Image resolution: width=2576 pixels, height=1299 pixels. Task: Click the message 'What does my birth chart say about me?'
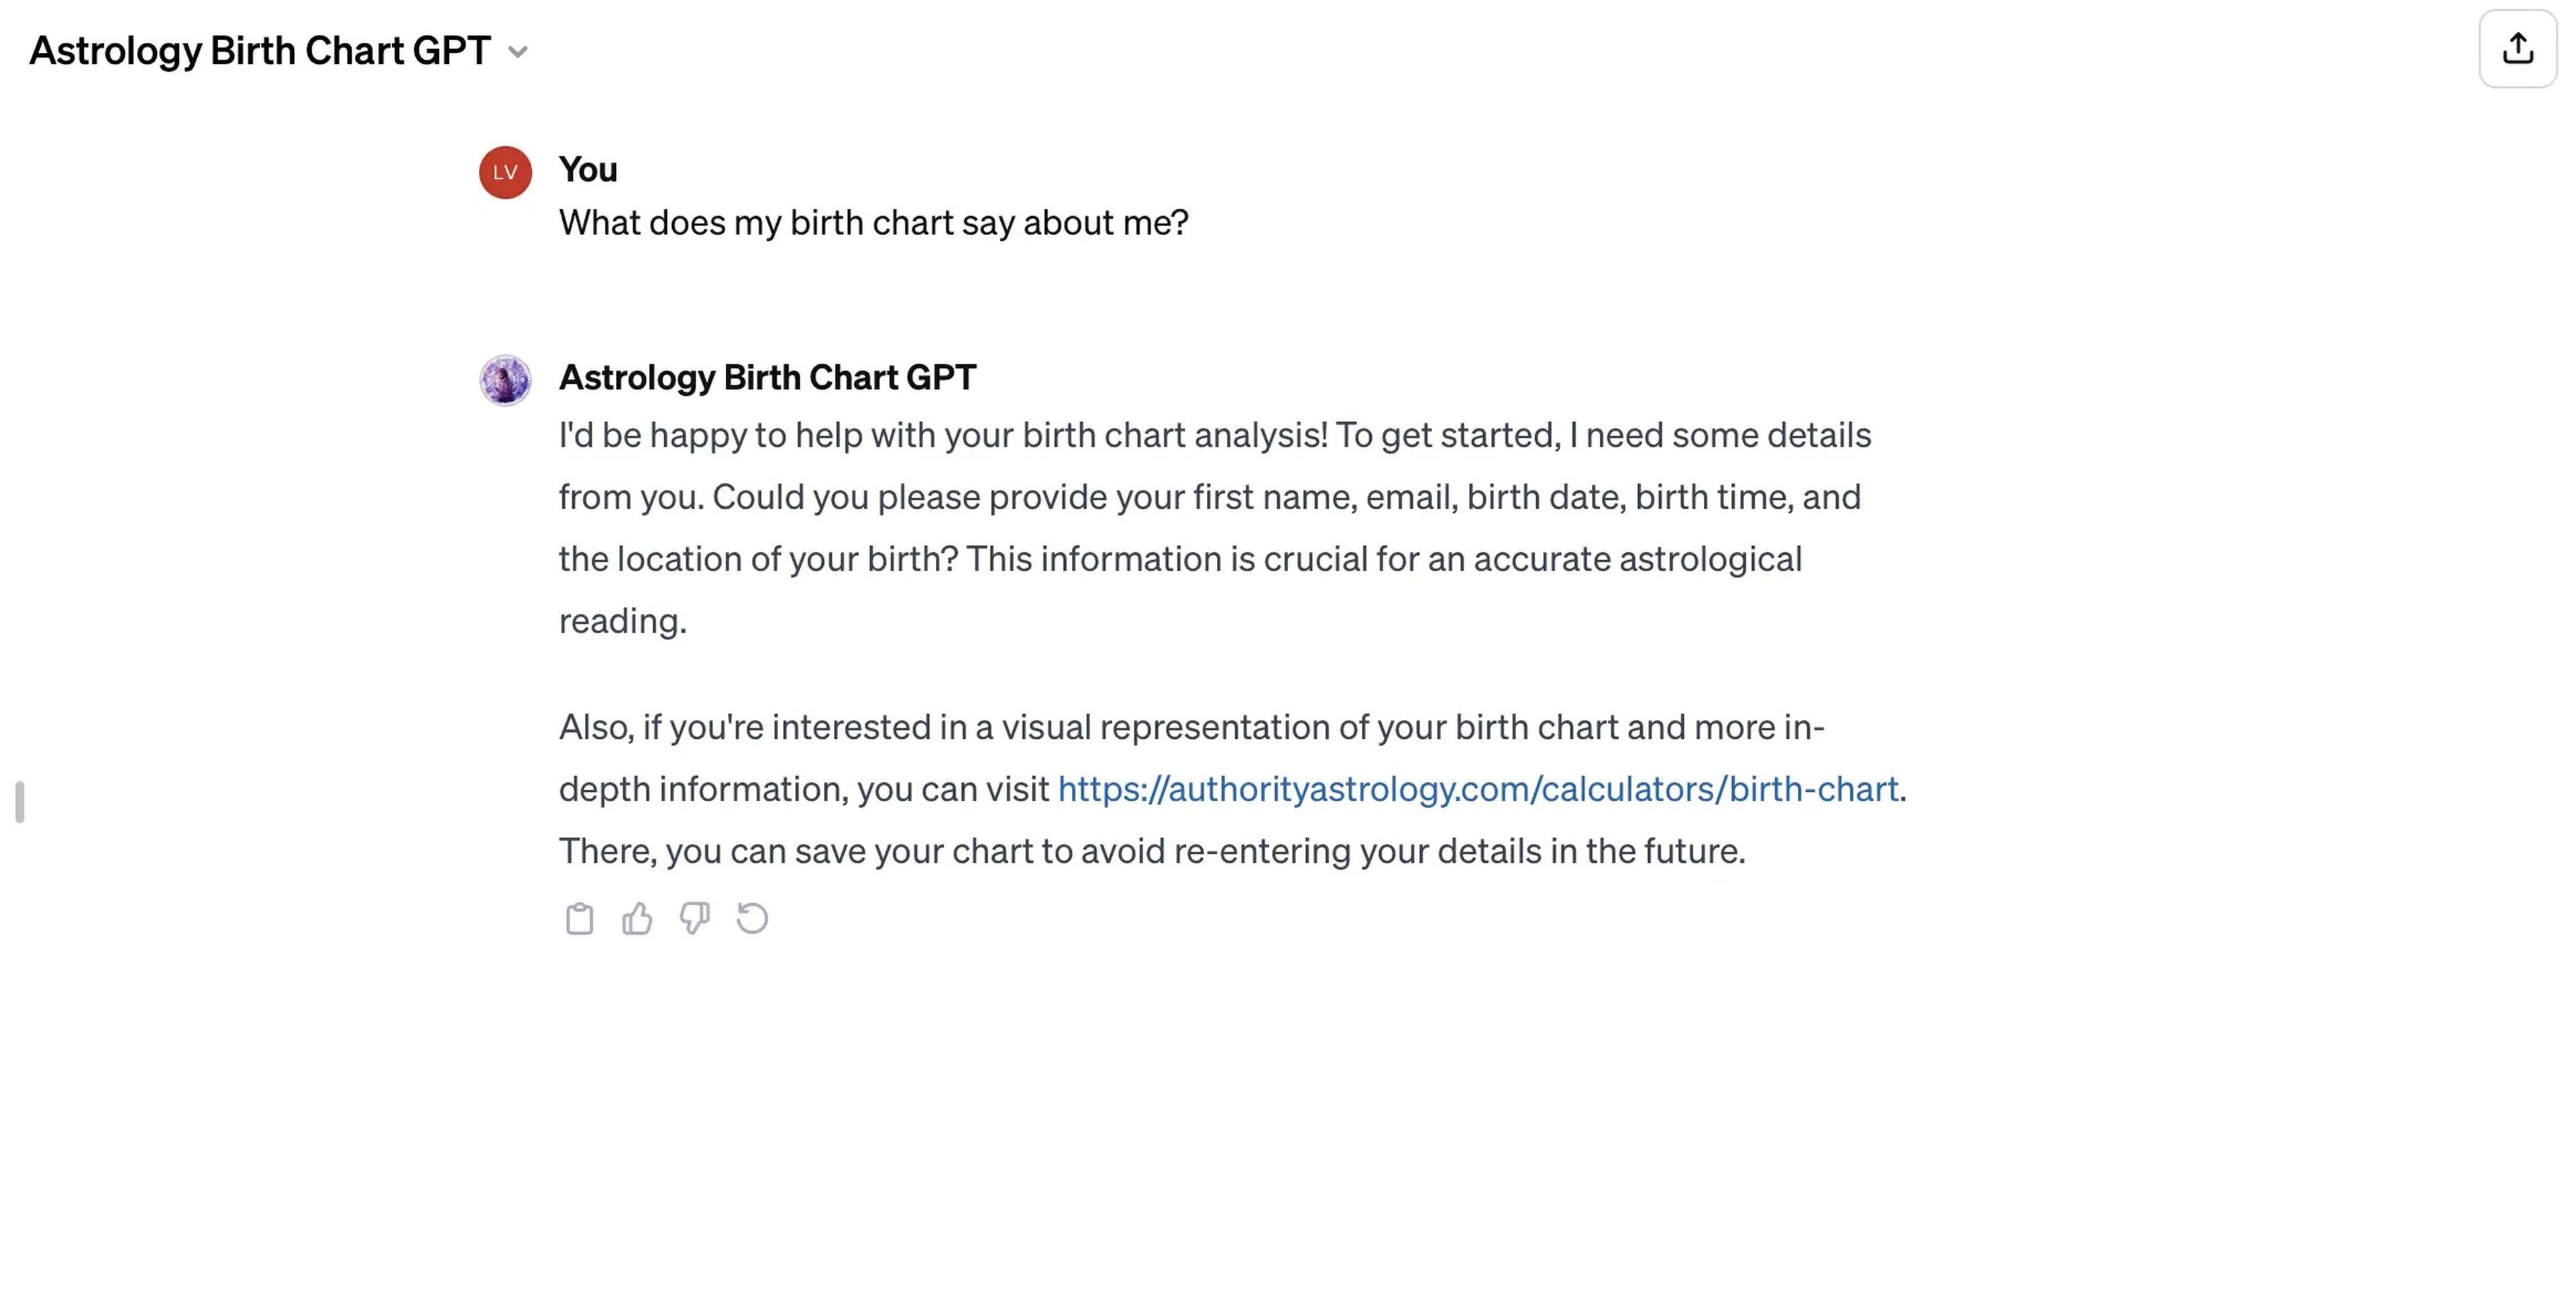pos(873,222)
